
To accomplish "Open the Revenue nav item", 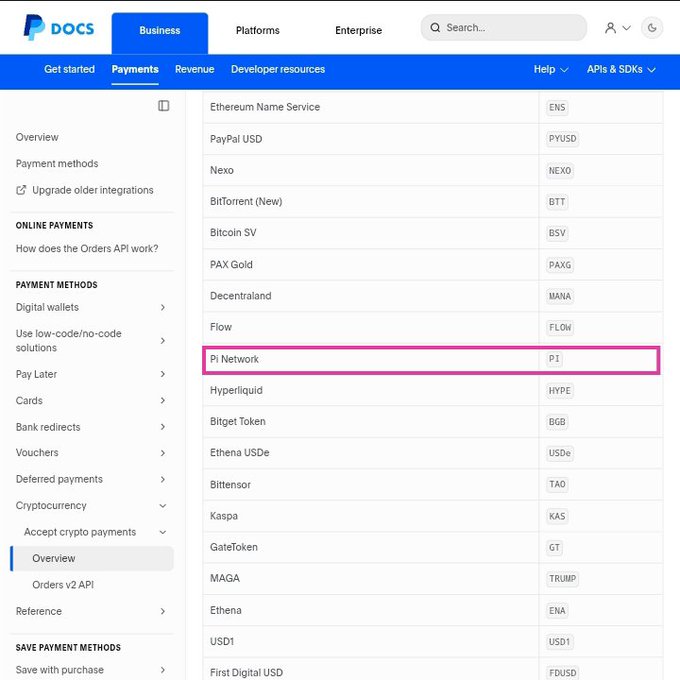I will (x=194, y=69).
